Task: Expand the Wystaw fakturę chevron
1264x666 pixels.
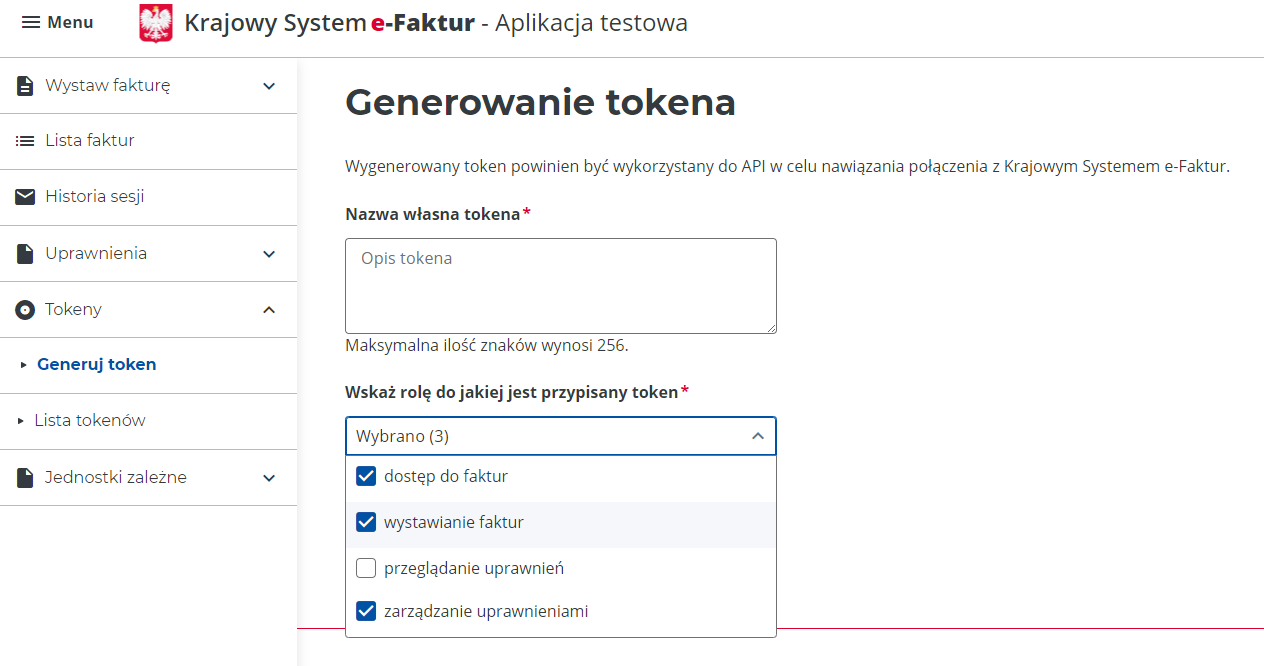Action: point(269,86)
